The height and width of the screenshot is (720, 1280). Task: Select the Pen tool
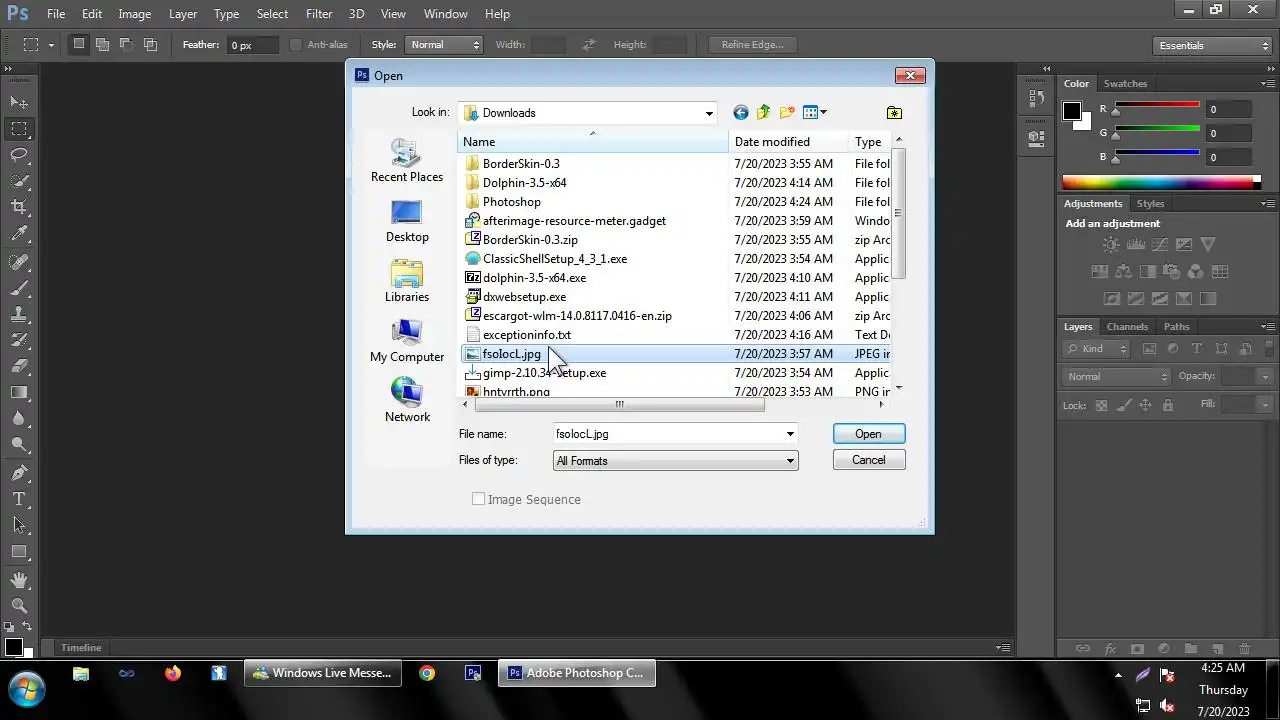(x=19, y=473)
